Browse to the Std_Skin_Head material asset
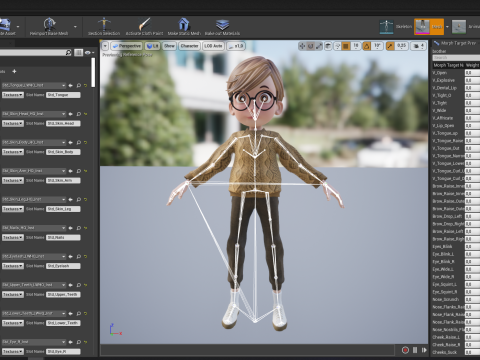This screenshot has width=480, height=360. click(79, 114)
